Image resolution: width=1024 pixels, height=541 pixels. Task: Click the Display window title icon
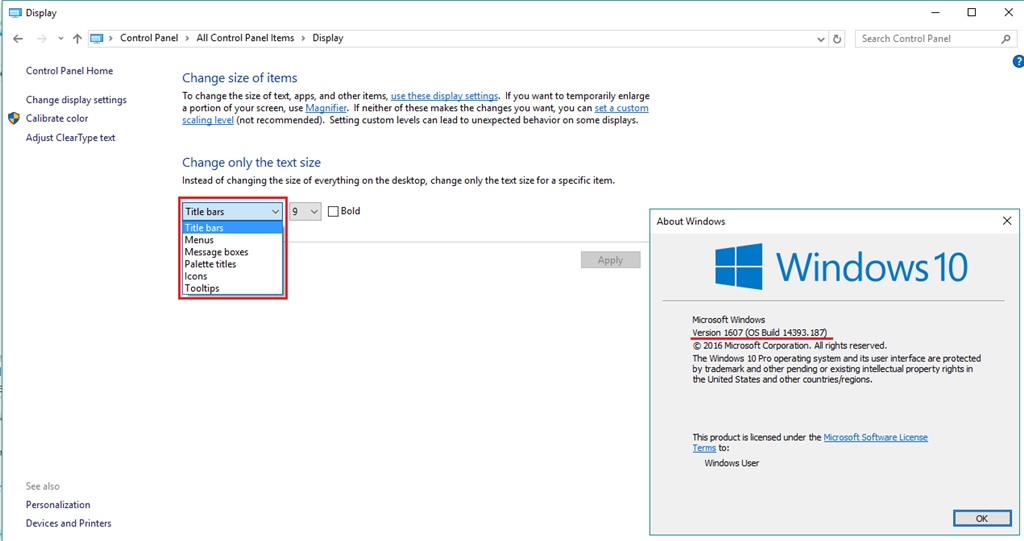pyautogui.click(x=15, y=12)
